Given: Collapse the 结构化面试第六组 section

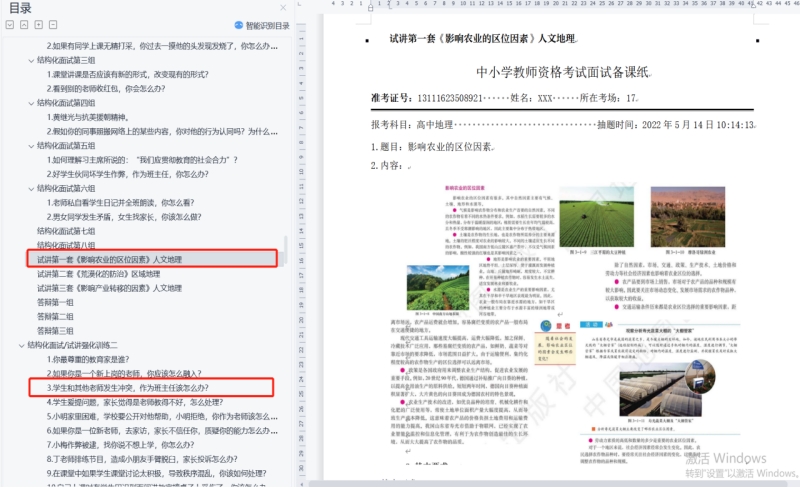Looking at the screenshot, I should tap(31, 188).
